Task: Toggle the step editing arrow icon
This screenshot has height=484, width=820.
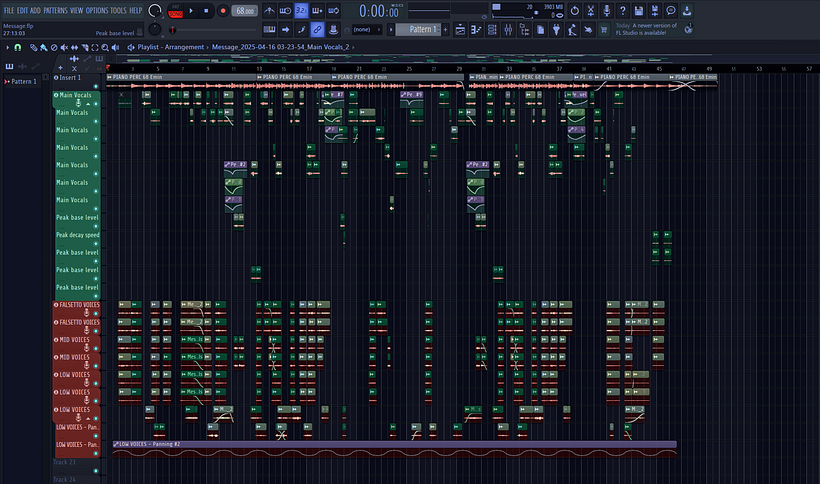Action: point(285,30)
